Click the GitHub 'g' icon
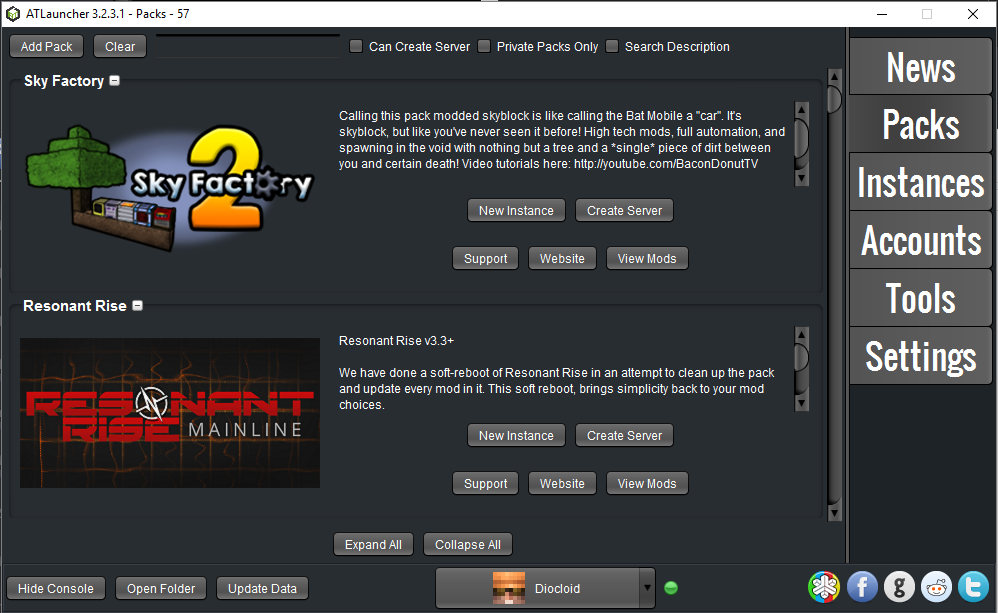 coord(899,587)
